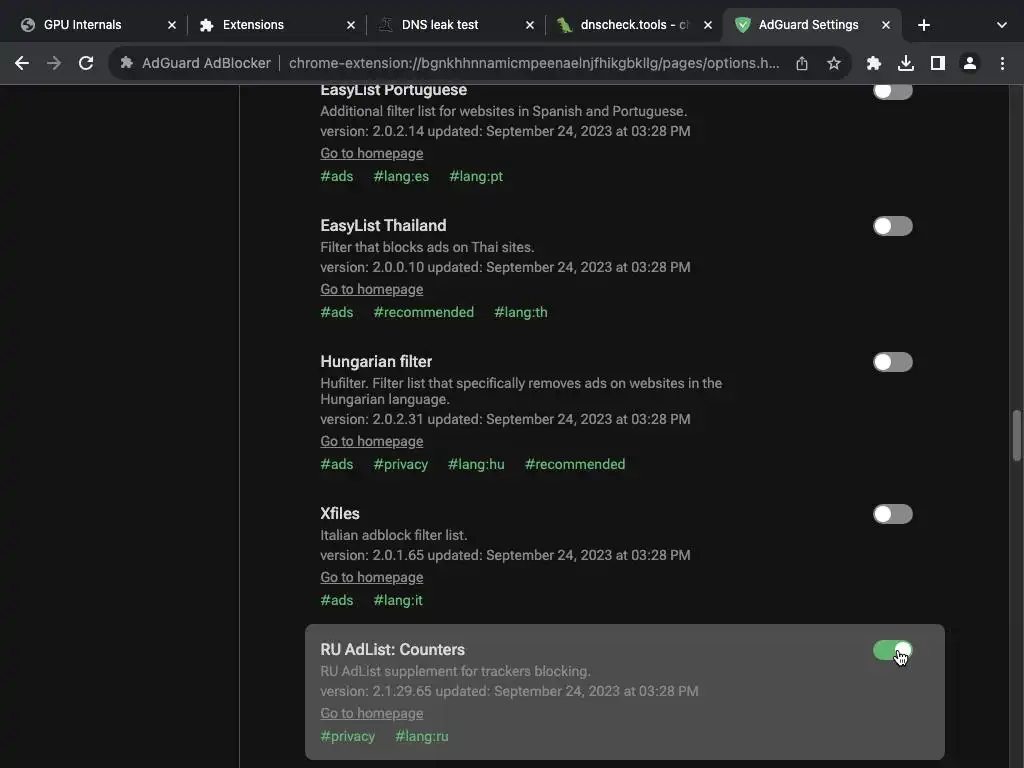This screenshot has width=1024, height=768.
Task: Close the GPU Internals tab
Action: (172, 25)
